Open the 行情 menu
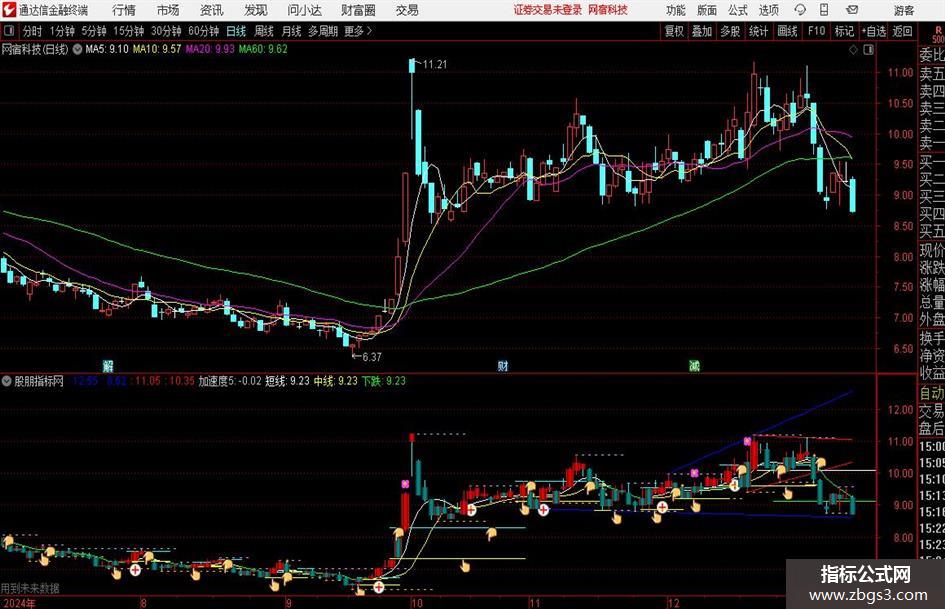This screenshot has width=945, height=609. [124, 10]
